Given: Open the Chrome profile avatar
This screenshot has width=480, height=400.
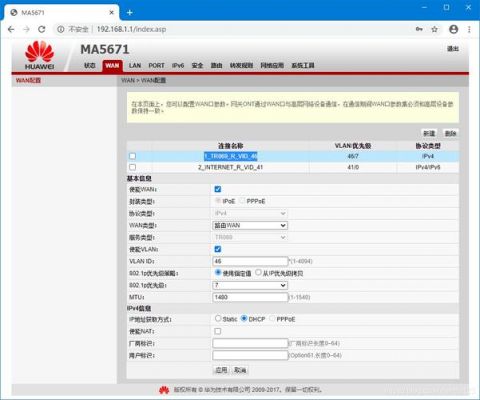Looking at the screenshot, I should 454,29.
